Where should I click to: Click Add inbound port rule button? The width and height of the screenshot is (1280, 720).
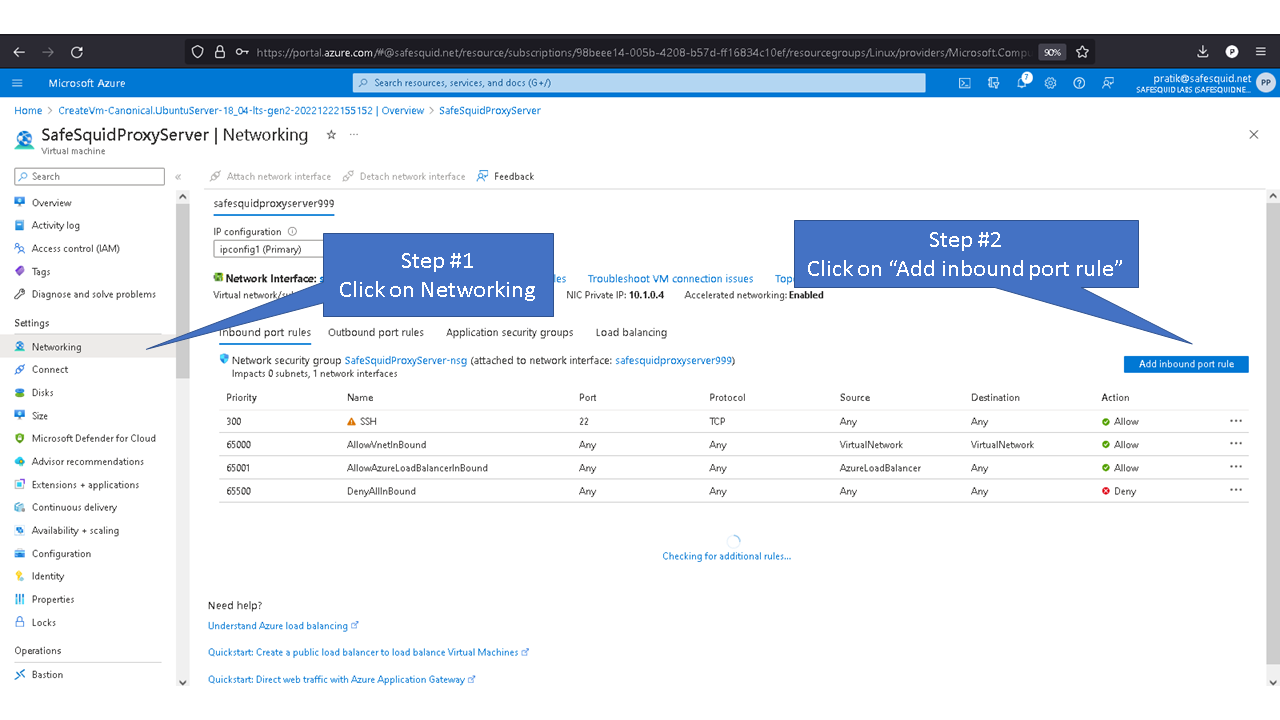[x=1186, y=364]
